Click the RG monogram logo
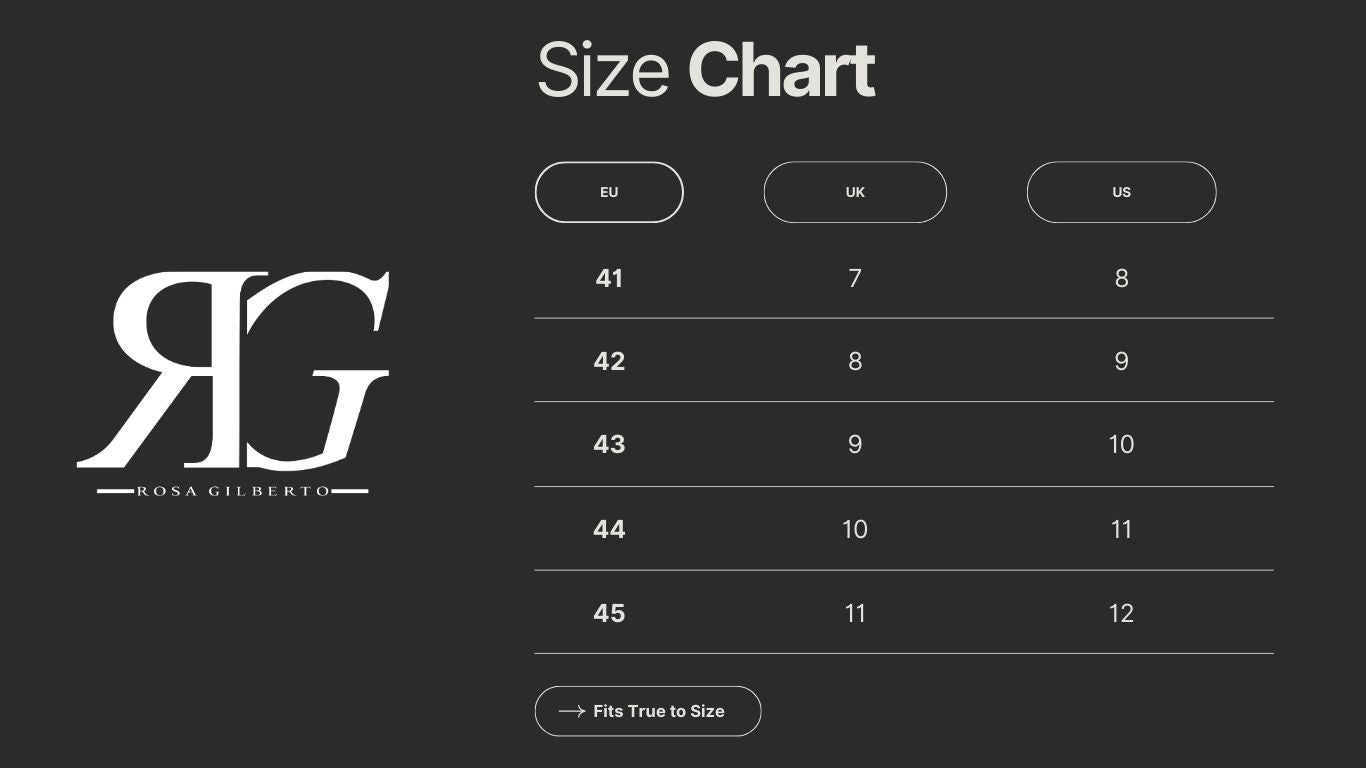This screenshot has width=1366, height=768. point(232,370)
